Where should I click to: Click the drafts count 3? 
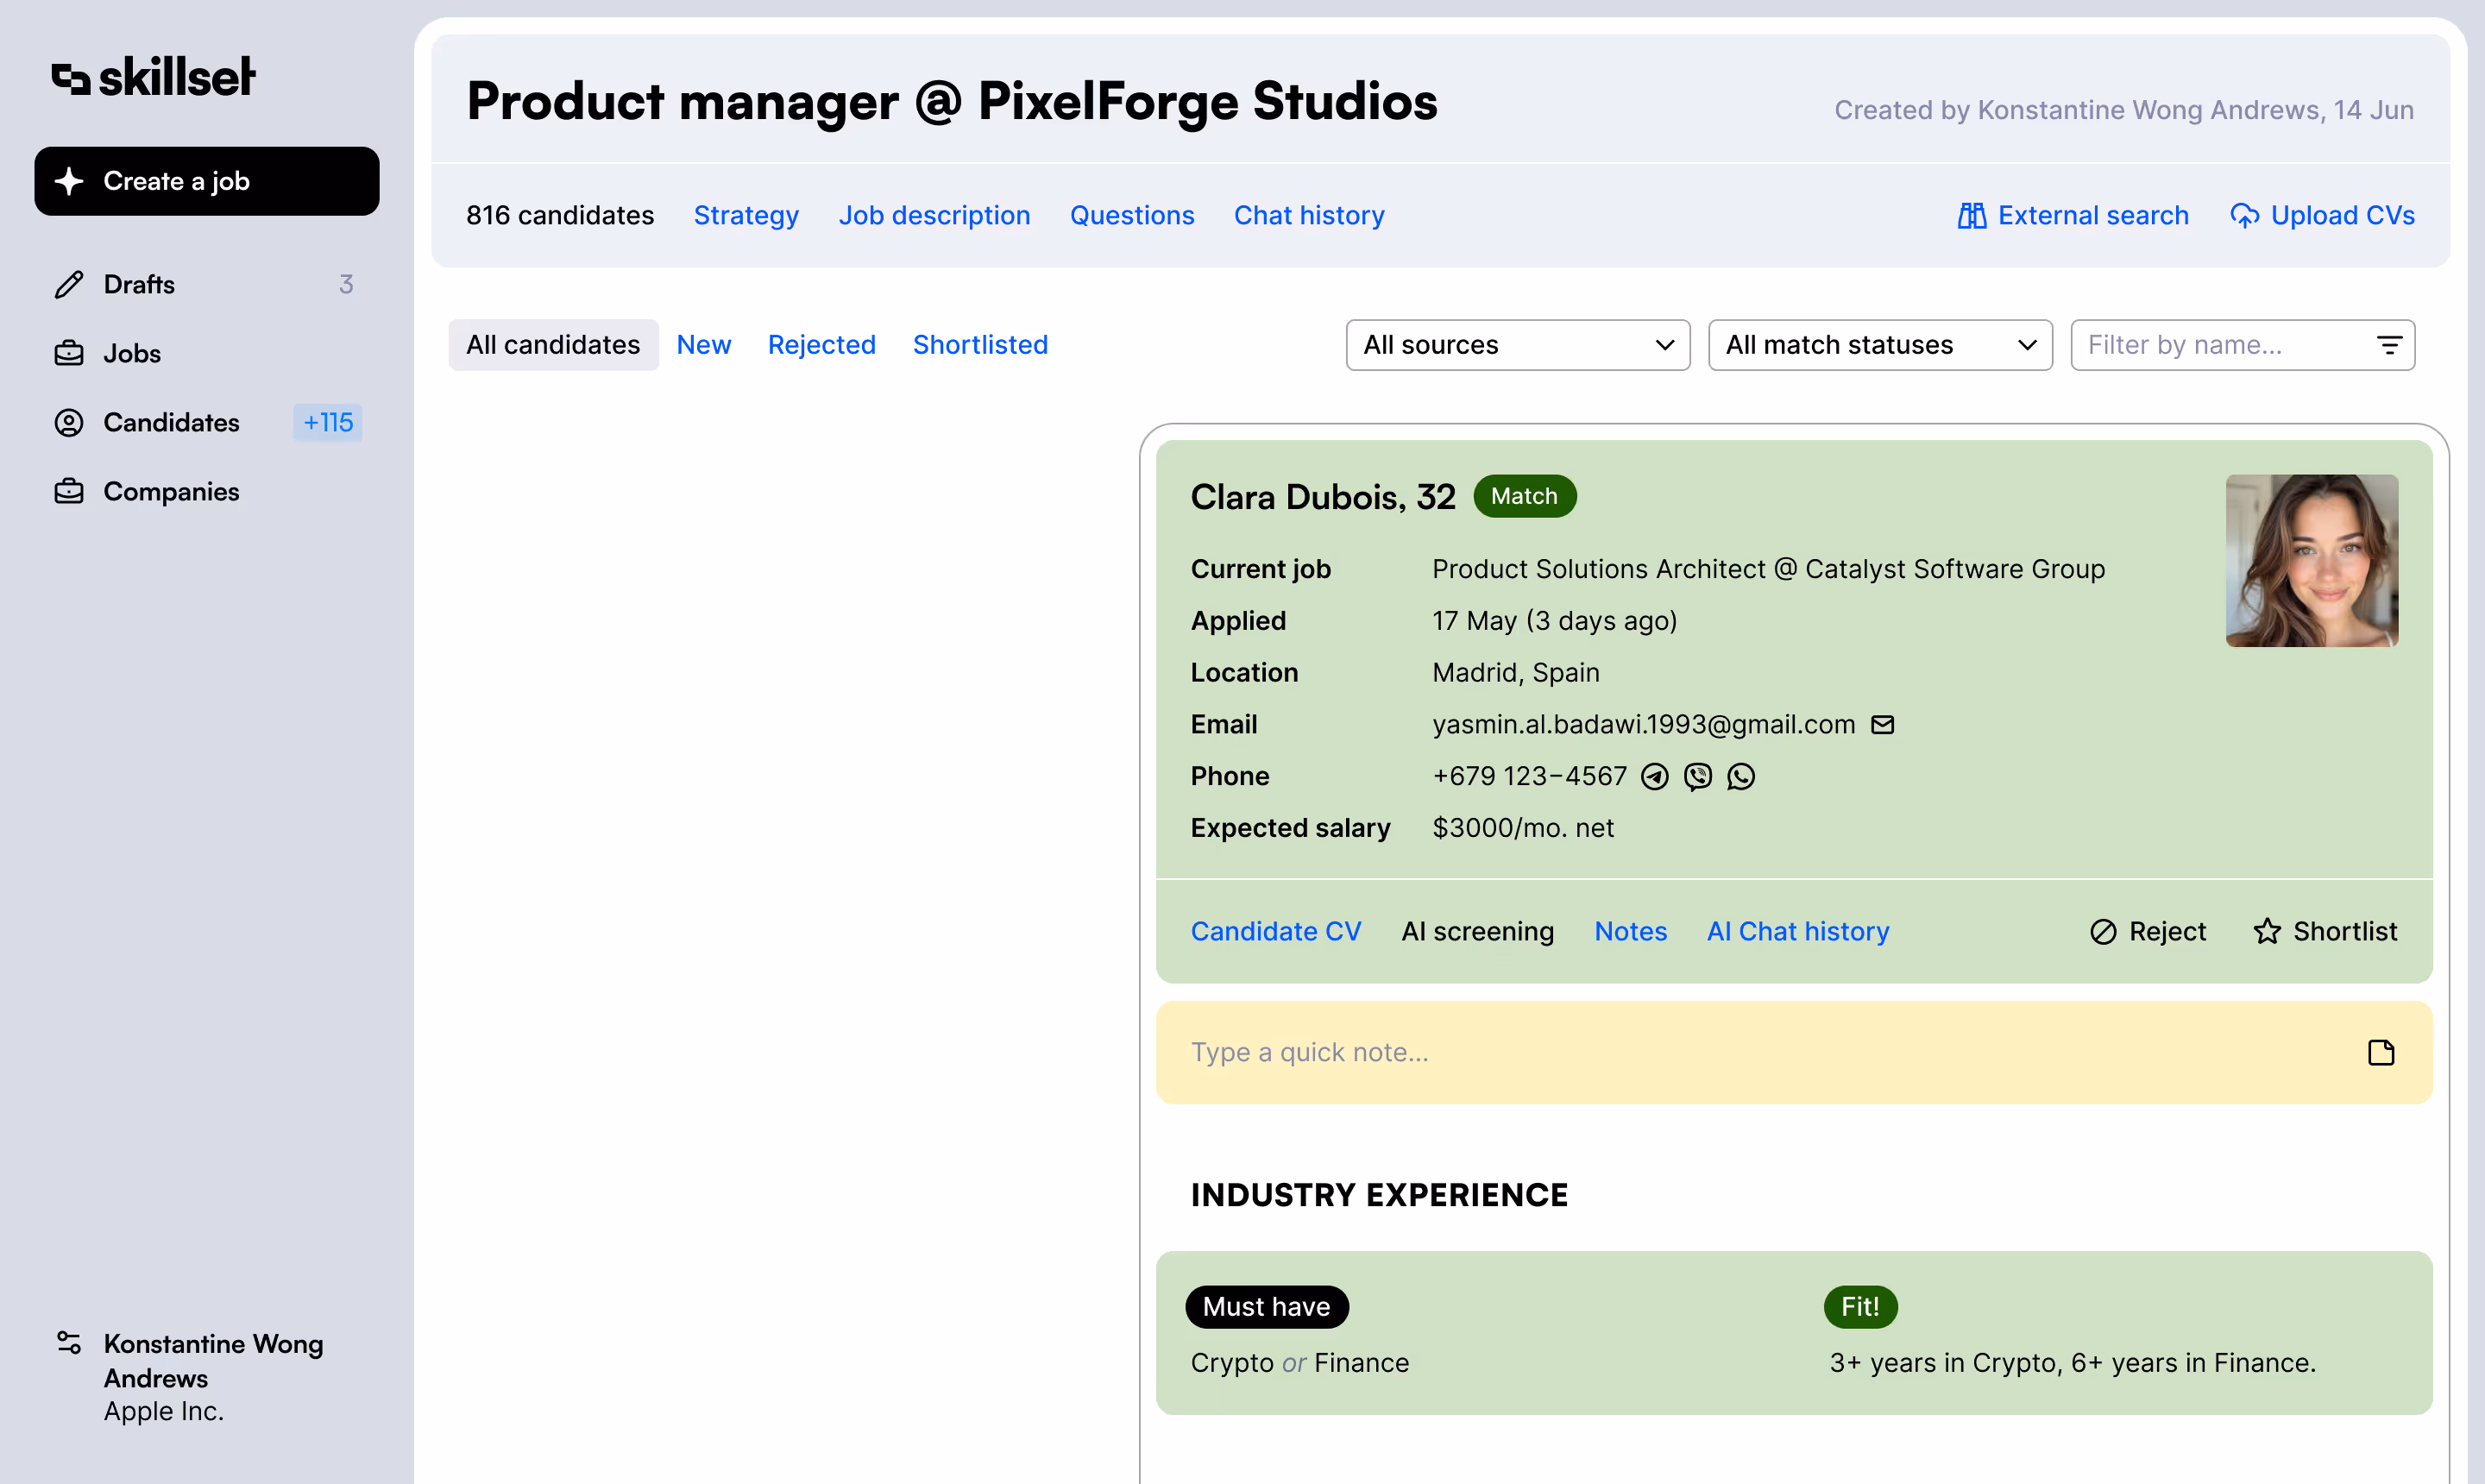(346, 284)
